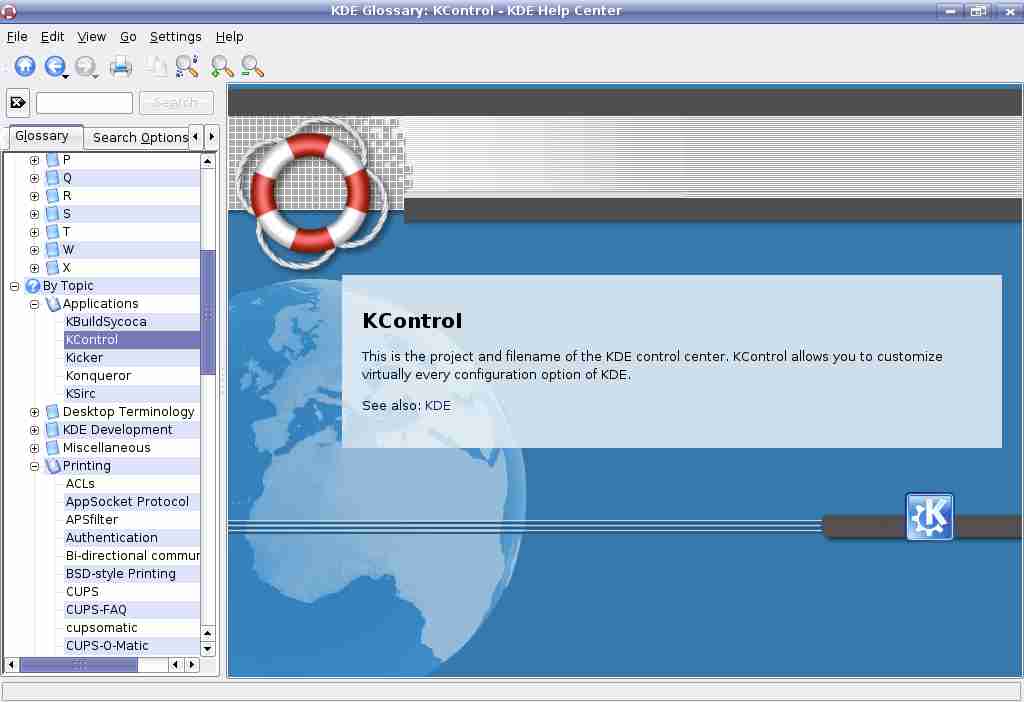Click the lifesaver help logo
The height and width of the screenshot is (702, 1024).
[313, 193]
